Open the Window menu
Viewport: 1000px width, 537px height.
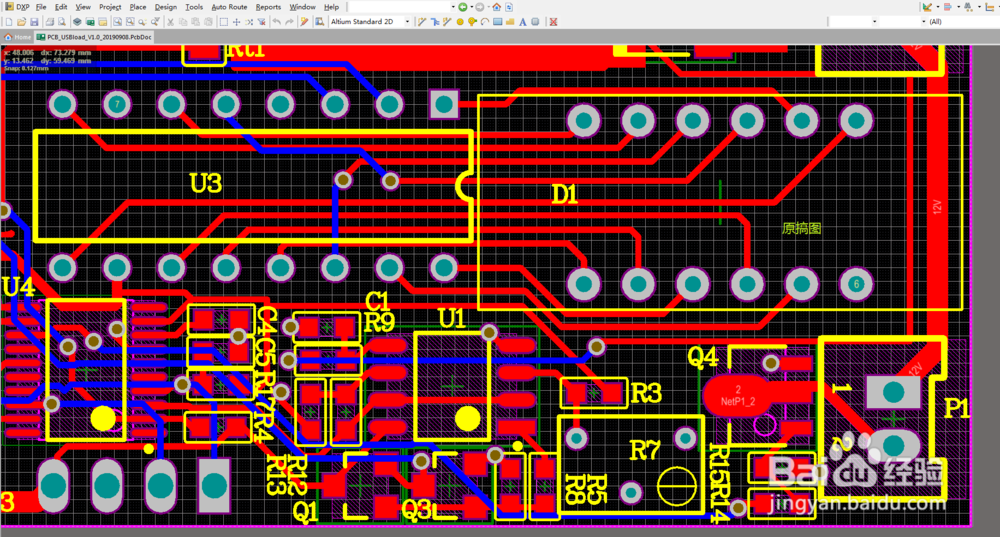tap(302, 7)
